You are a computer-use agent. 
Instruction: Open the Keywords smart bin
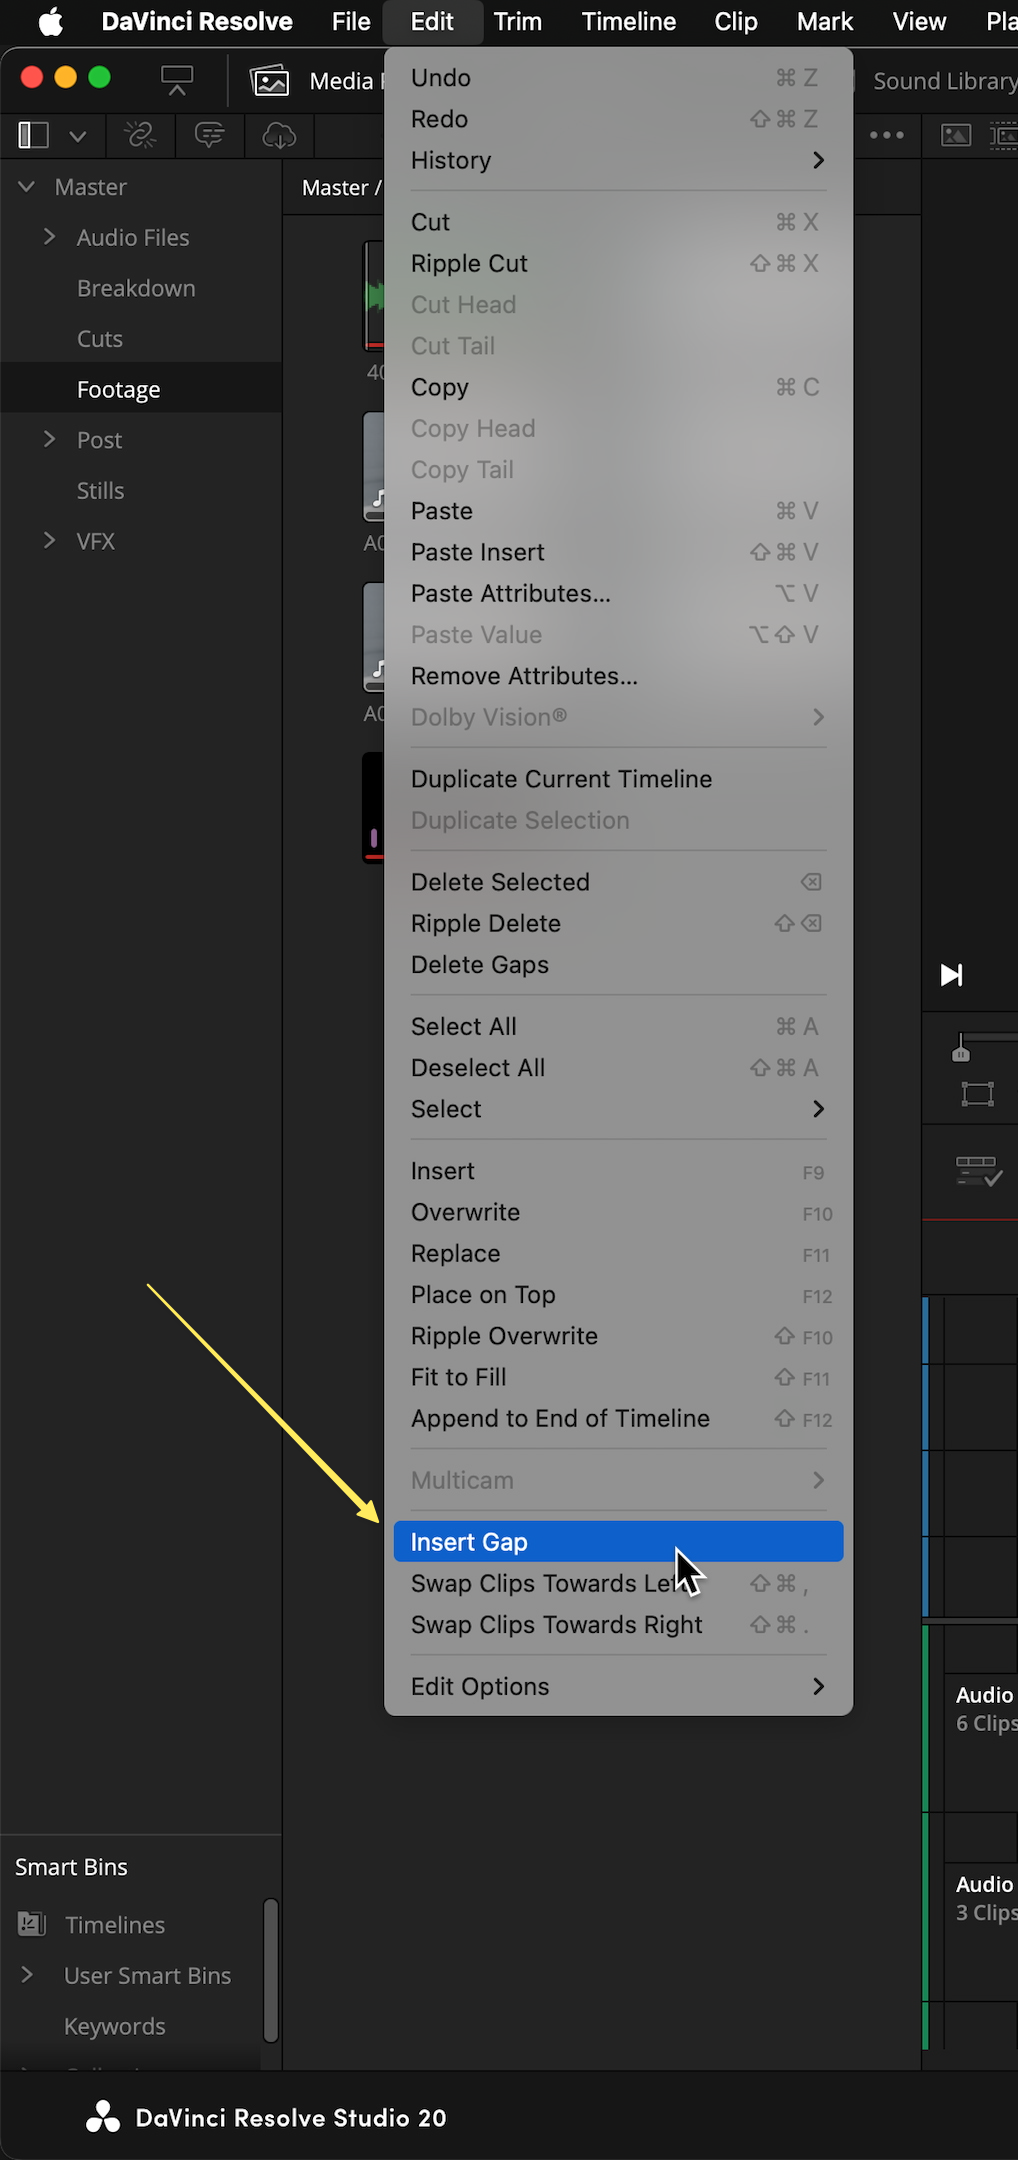pyautogui.click(x=115, y=2026)
